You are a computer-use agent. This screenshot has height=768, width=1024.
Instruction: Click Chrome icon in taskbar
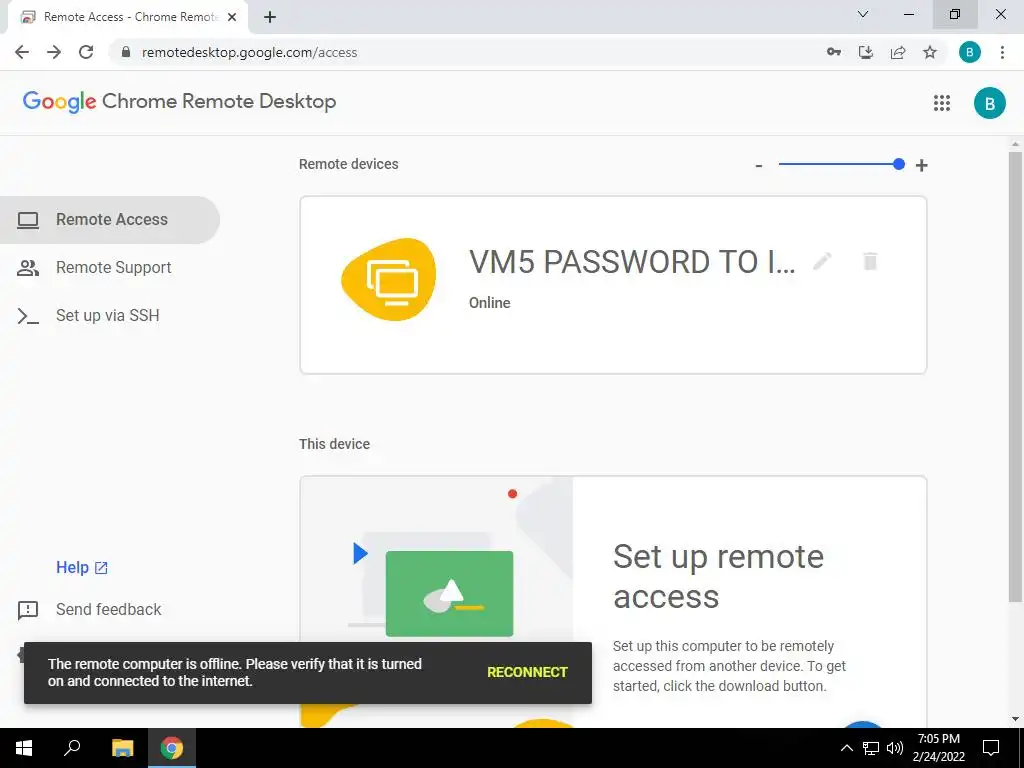172,748
